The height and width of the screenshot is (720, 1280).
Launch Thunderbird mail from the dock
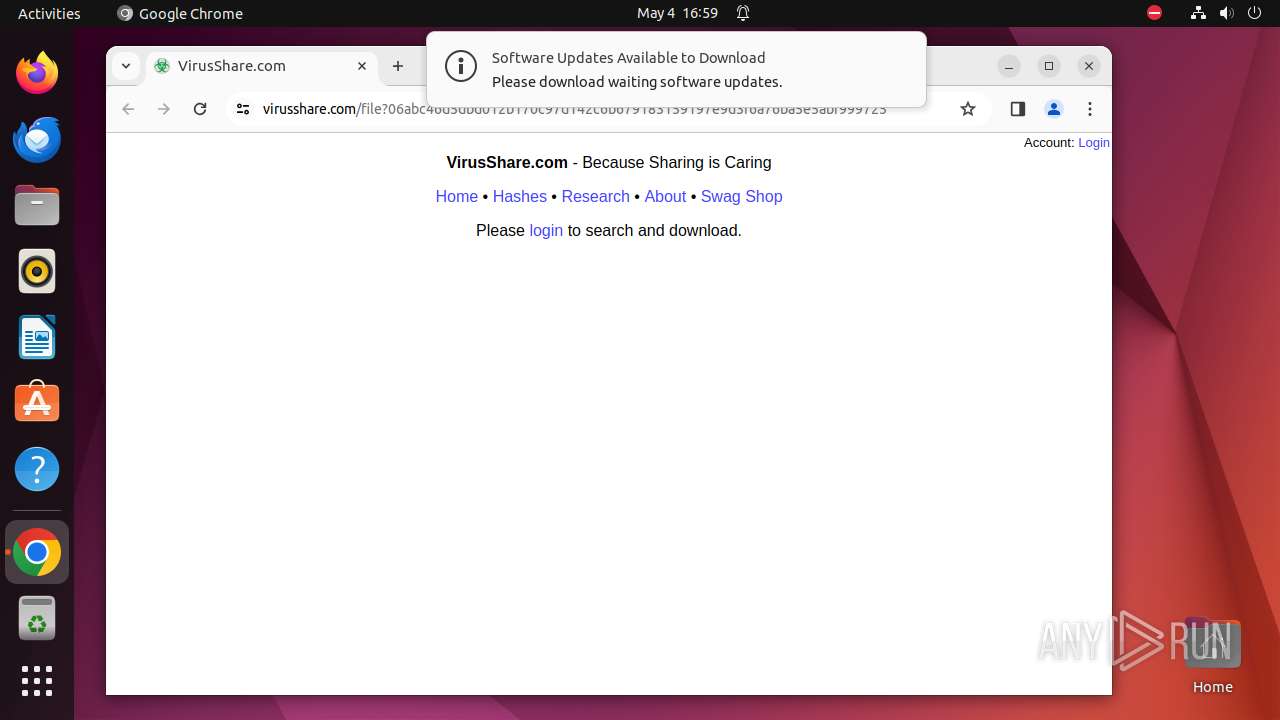click(x=37, y=139)
